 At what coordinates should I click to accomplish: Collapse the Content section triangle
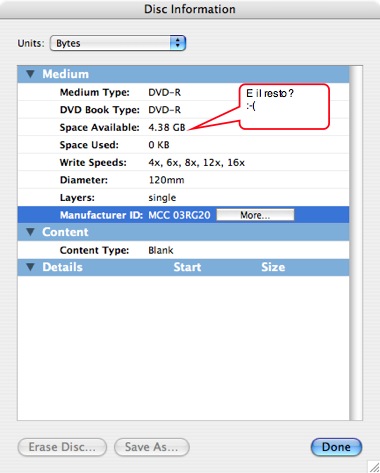pos(30,232)
